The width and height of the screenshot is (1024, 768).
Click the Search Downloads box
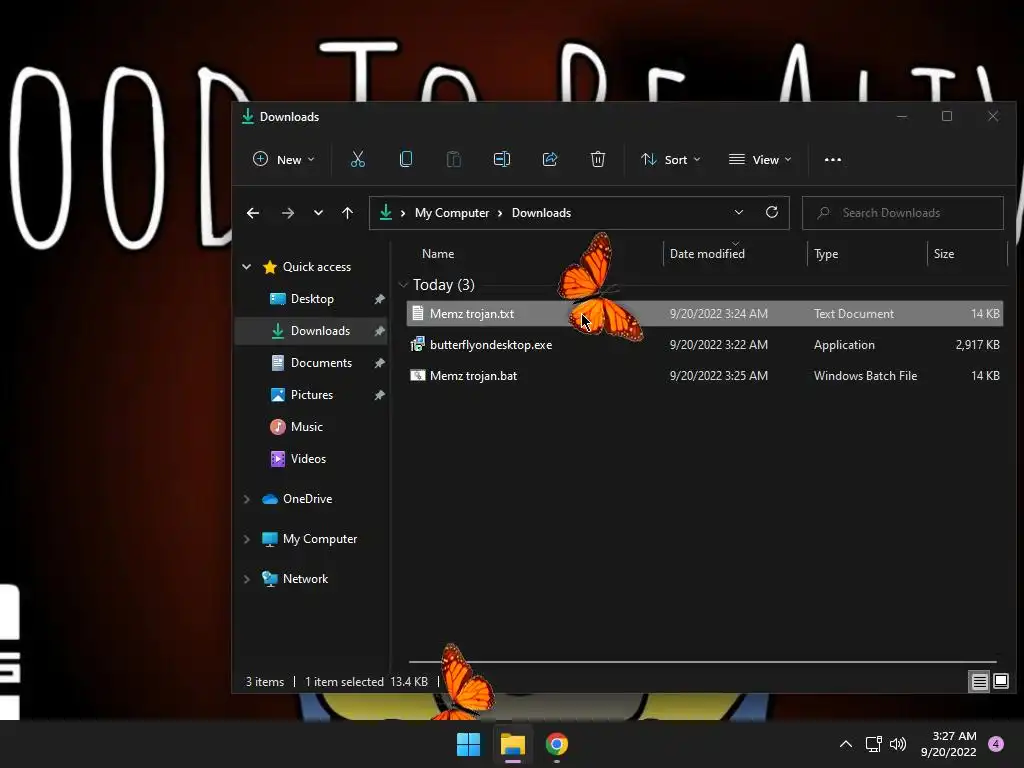coord(903,213)
